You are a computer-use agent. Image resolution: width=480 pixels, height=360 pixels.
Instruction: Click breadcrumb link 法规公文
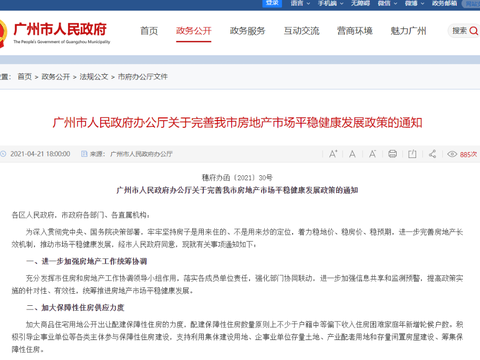point(94,77)
